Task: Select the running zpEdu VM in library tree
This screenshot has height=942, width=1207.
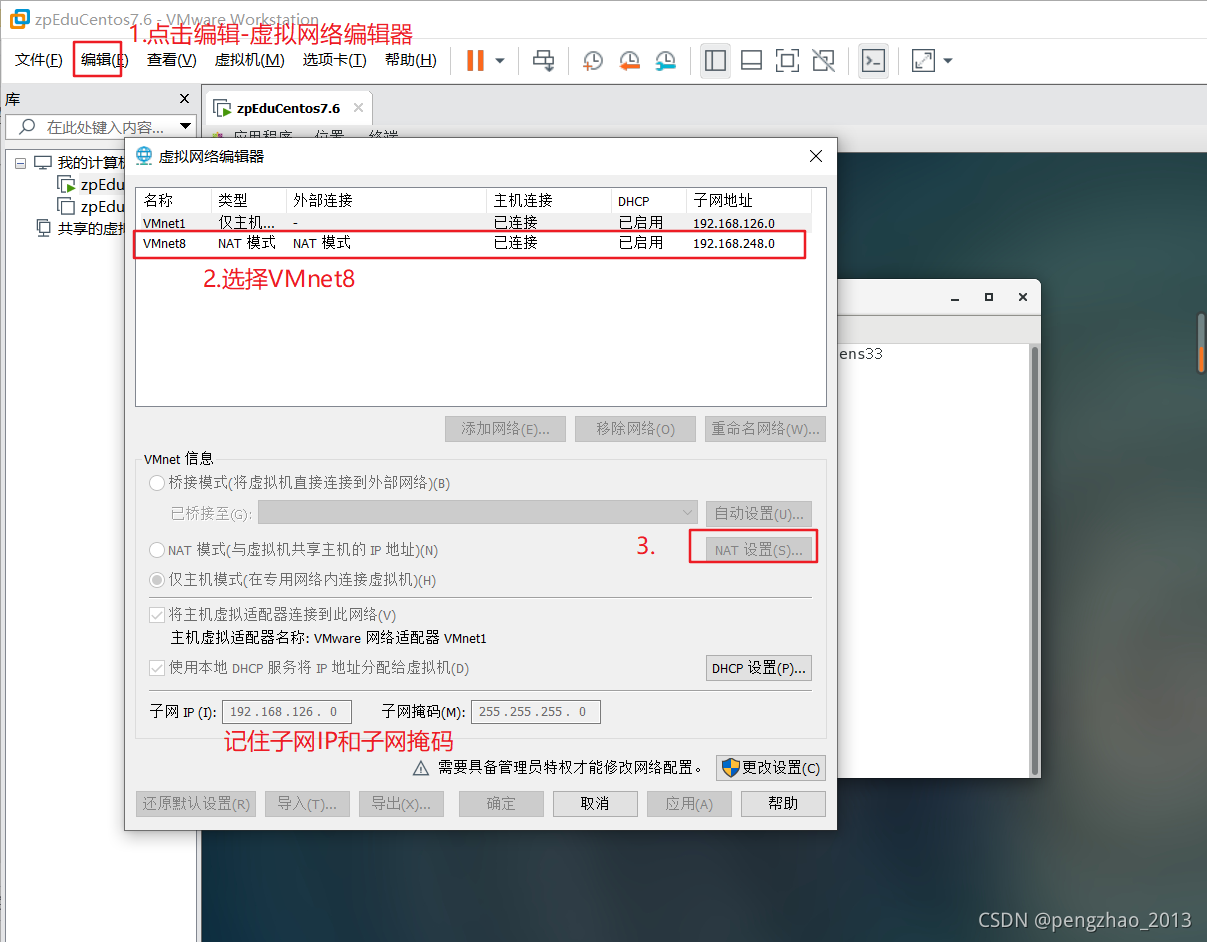Action: pyautogui.click(x=92, y=184)
